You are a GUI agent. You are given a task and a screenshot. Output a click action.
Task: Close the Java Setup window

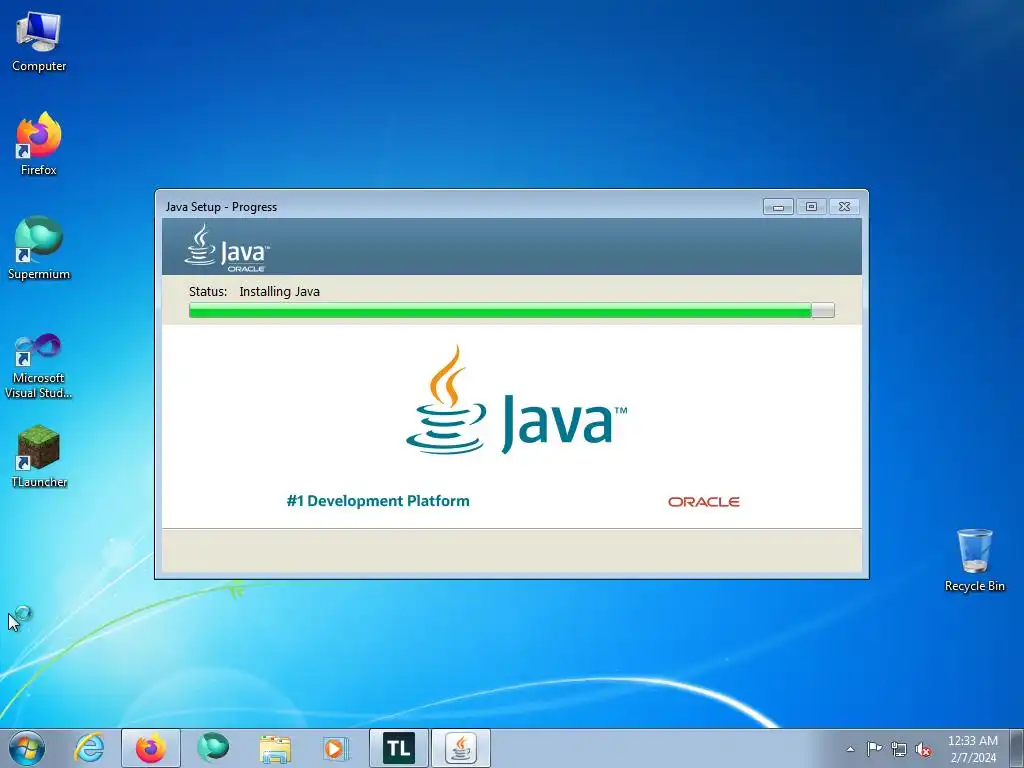[x=844, y=206]
